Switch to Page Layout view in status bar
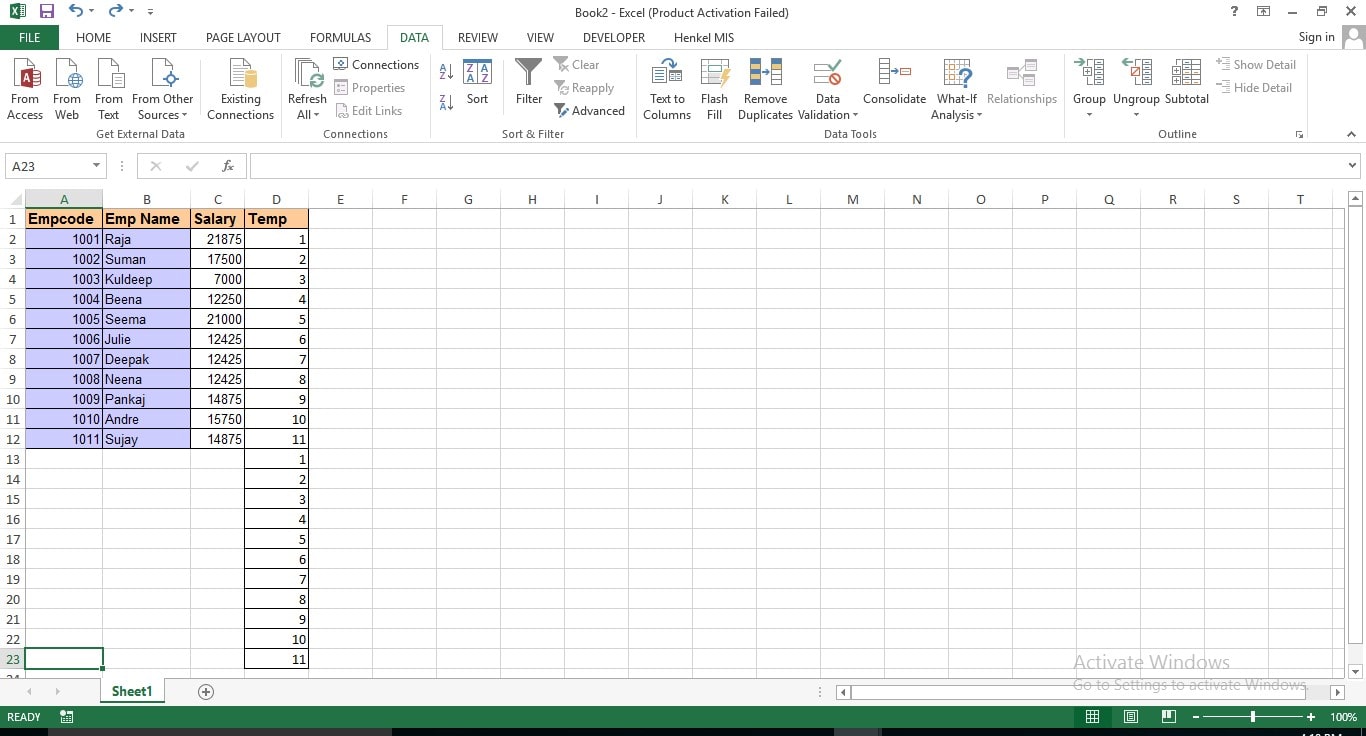The height and width of the screenshot is (736, 1366). (1130, 717)
